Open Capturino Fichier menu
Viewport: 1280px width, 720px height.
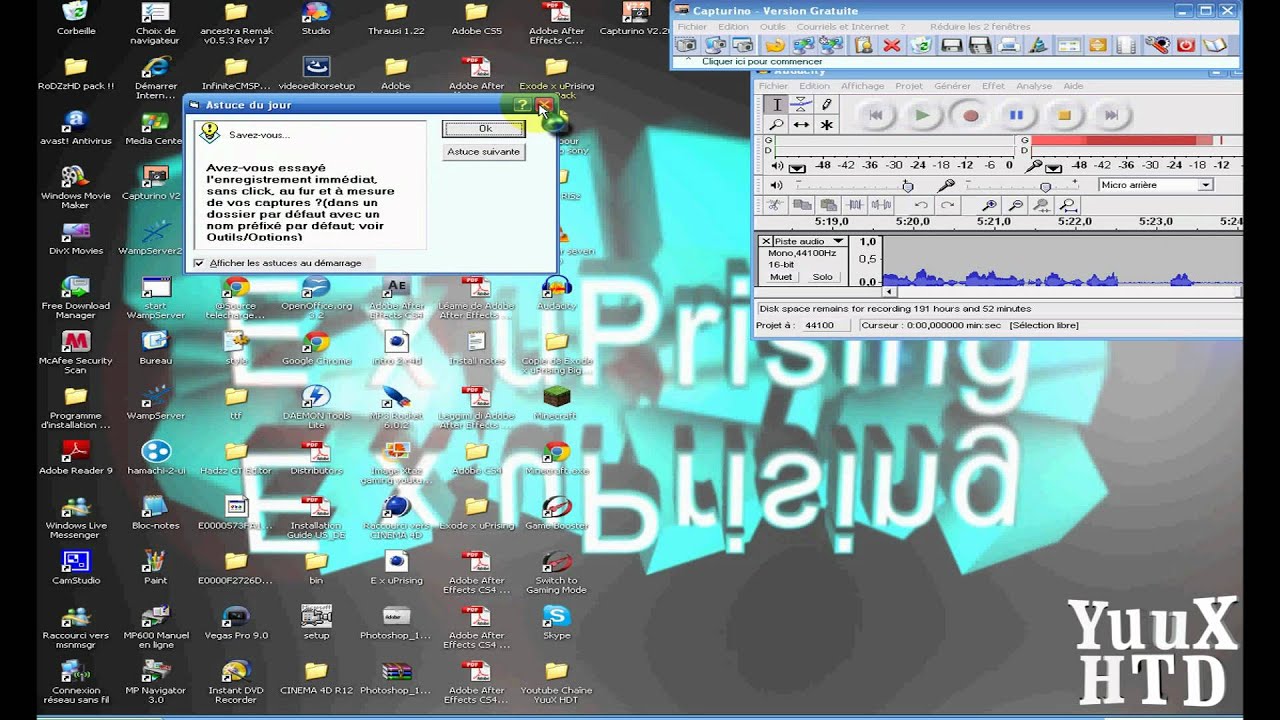[x=692, y=27]
